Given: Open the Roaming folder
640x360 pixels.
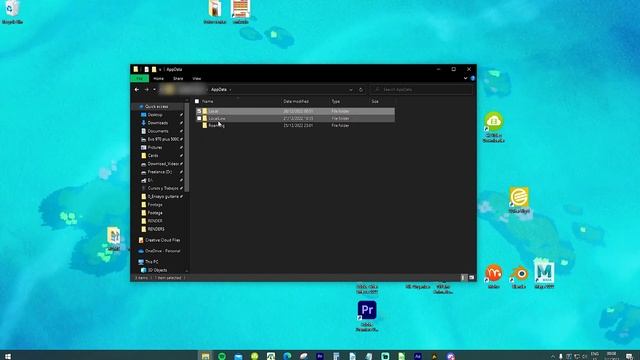Looking at the screenshot, I should [x=216, y=126].
